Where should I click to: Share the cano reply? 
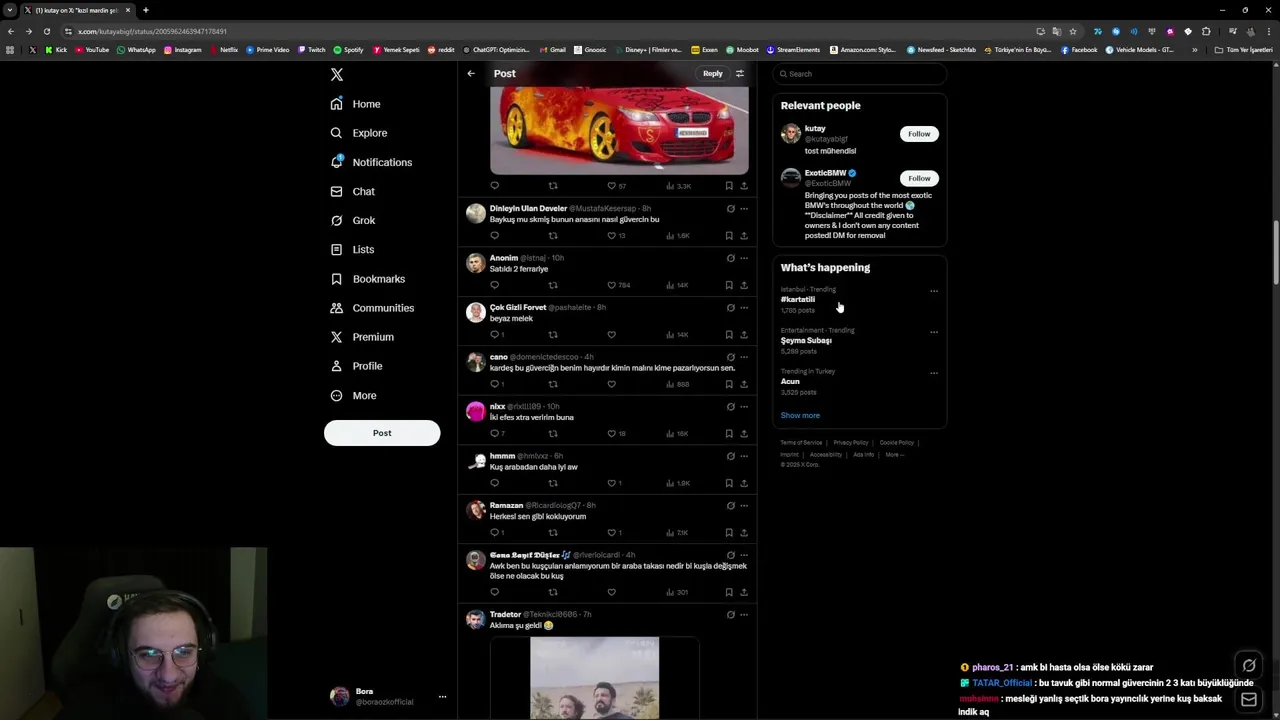coord(744,384)
